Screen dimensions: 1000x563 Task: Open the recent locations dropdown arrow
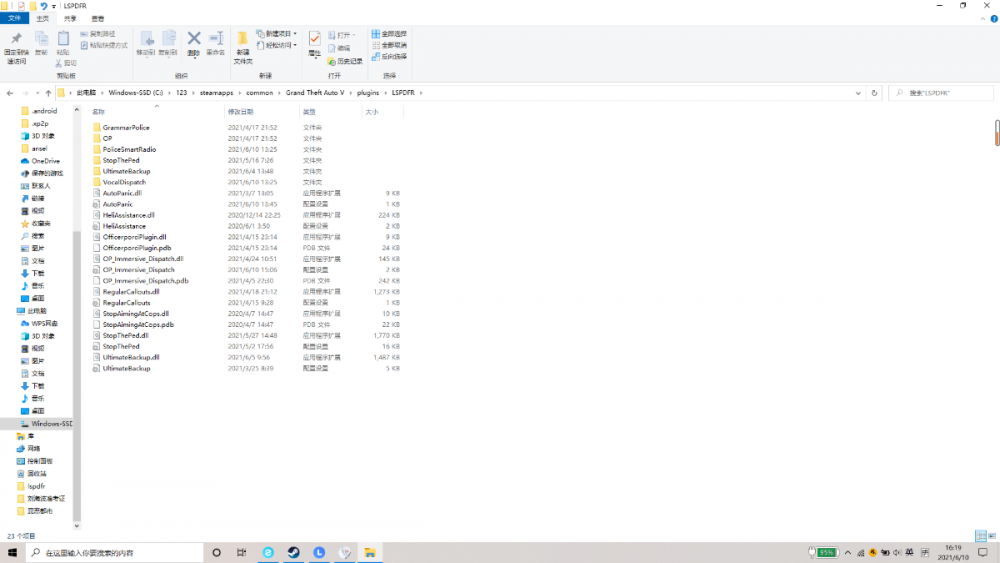[38, 93]
